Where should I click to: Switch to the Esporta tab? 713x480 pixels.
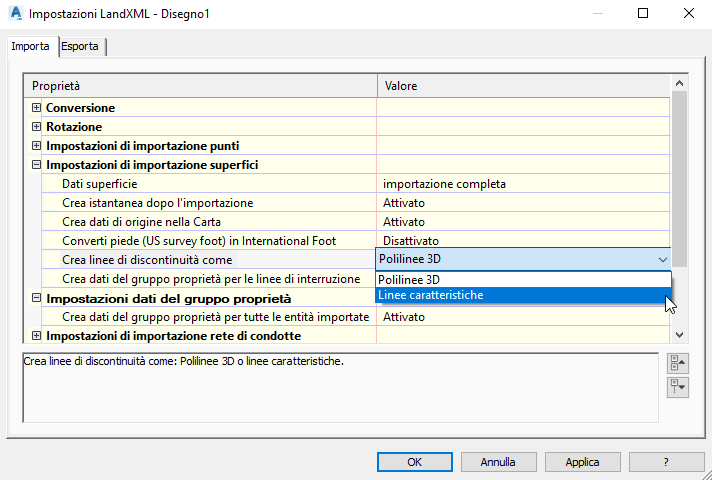click(80, 46)
